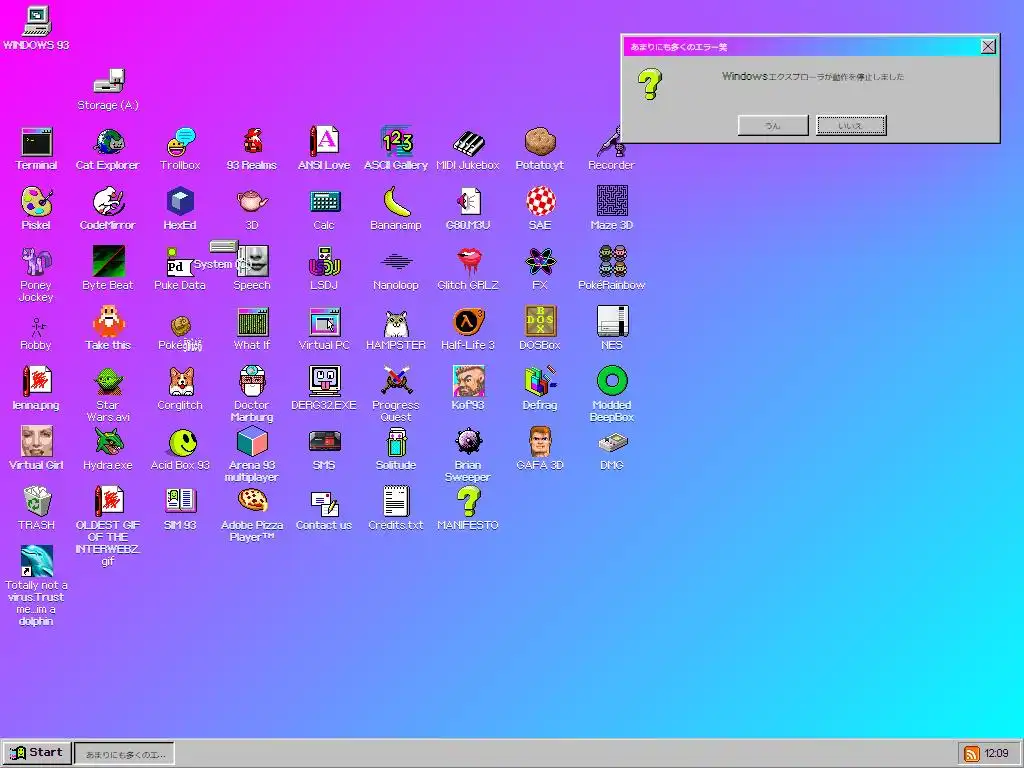Image resolution: width=1024 pixels, height=768 pixels.
Task: Open the Contact us icon
Action: pos(324,503)
